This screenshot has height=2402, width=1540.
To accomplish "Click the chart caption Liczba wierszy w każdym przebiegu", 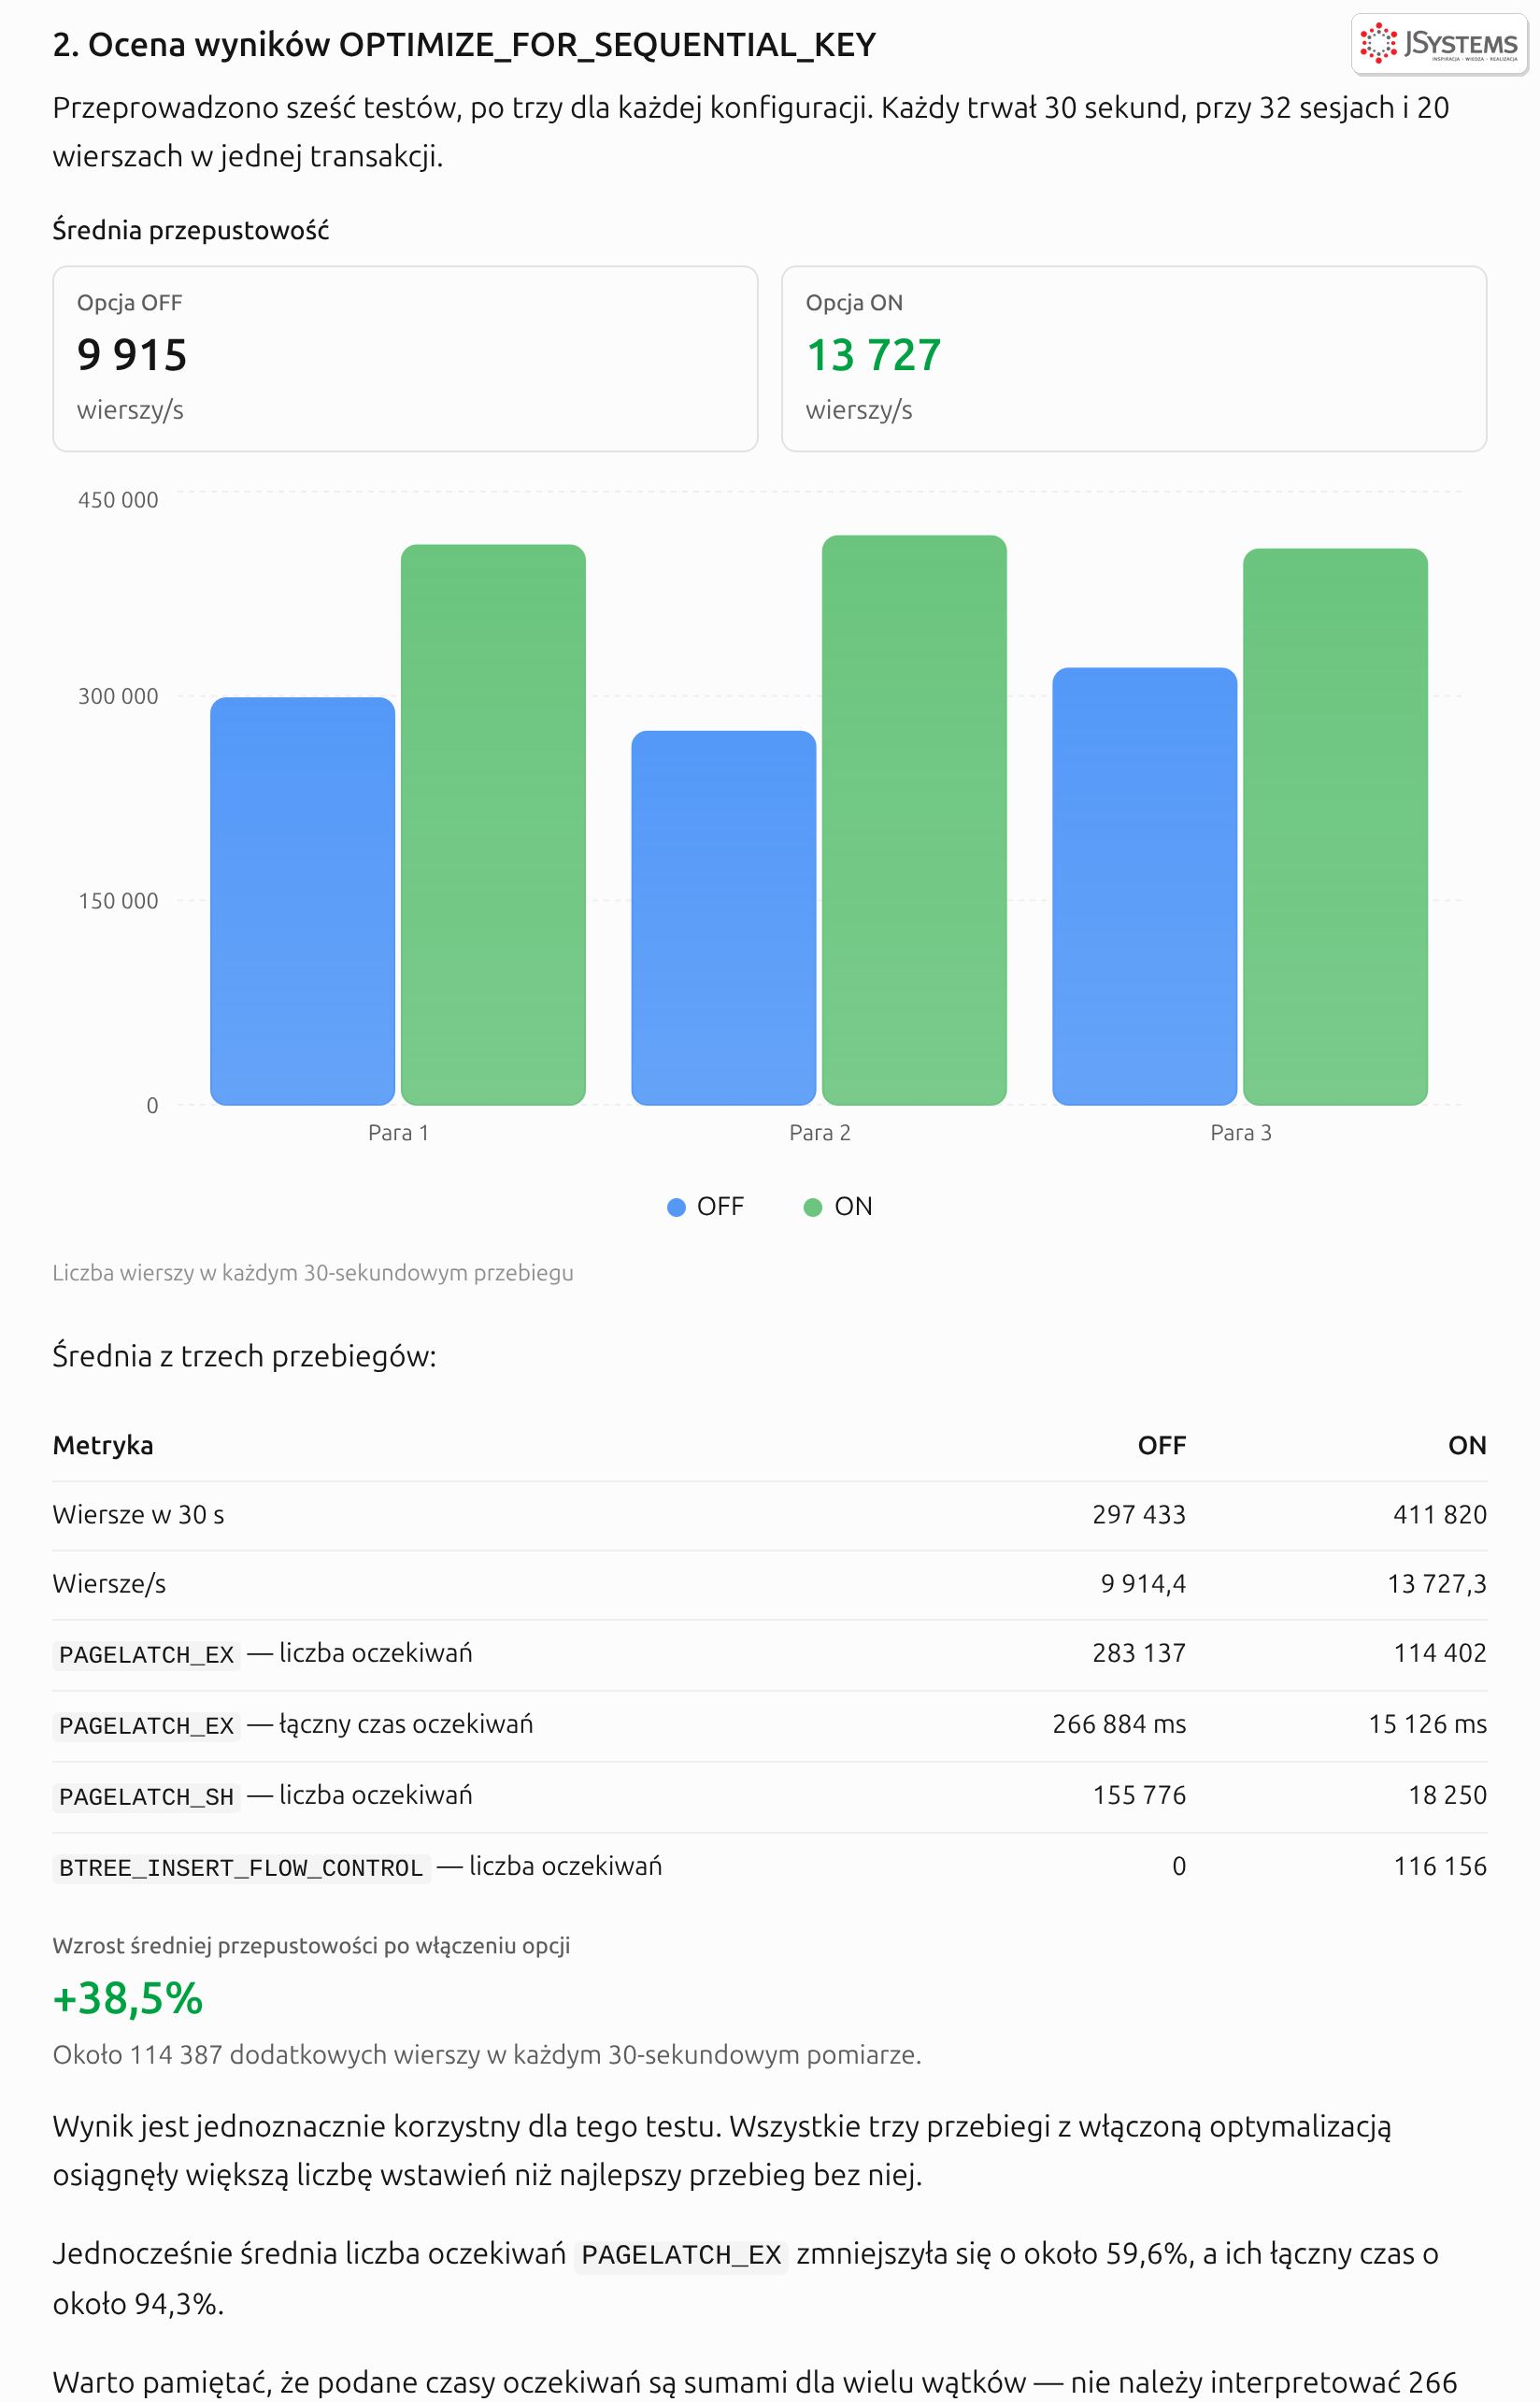I will coord(313,1272).
